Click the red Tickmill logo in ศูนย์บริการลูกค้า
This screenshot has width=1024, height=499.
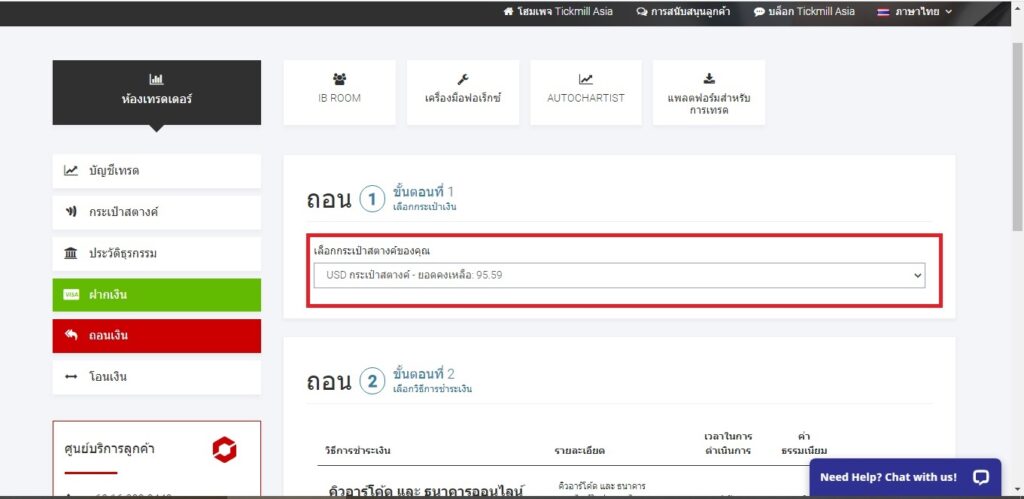tap(224, 450)
